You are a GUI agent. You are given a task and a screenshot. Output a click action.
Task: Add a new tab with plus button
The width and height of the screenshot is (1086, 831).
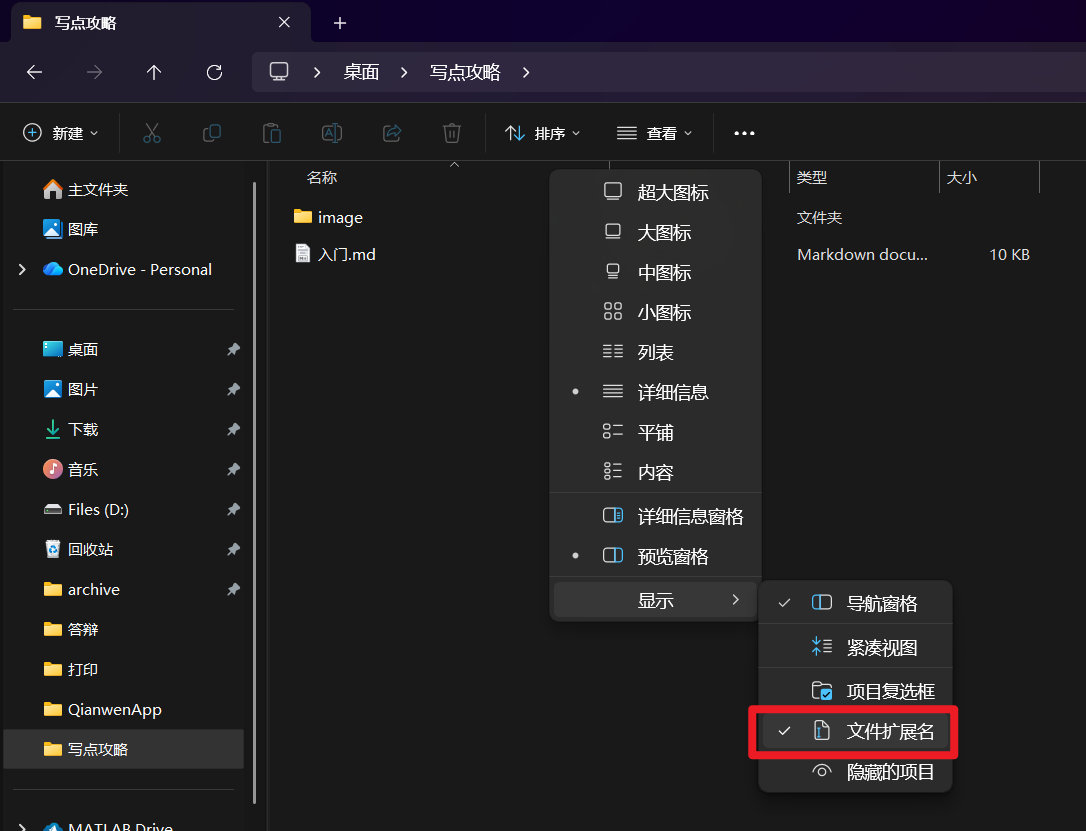click(x=339, y=24)
